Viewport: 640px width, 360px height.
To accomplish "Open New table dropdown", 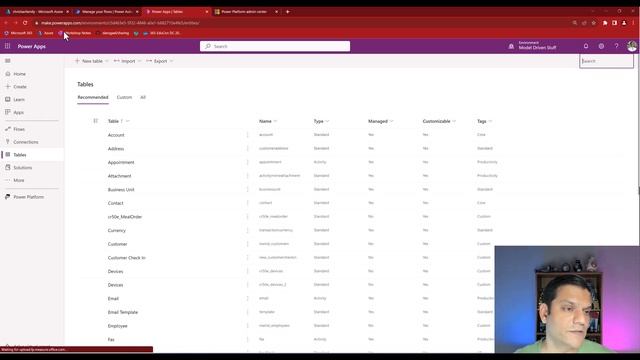I will [92, 61].
